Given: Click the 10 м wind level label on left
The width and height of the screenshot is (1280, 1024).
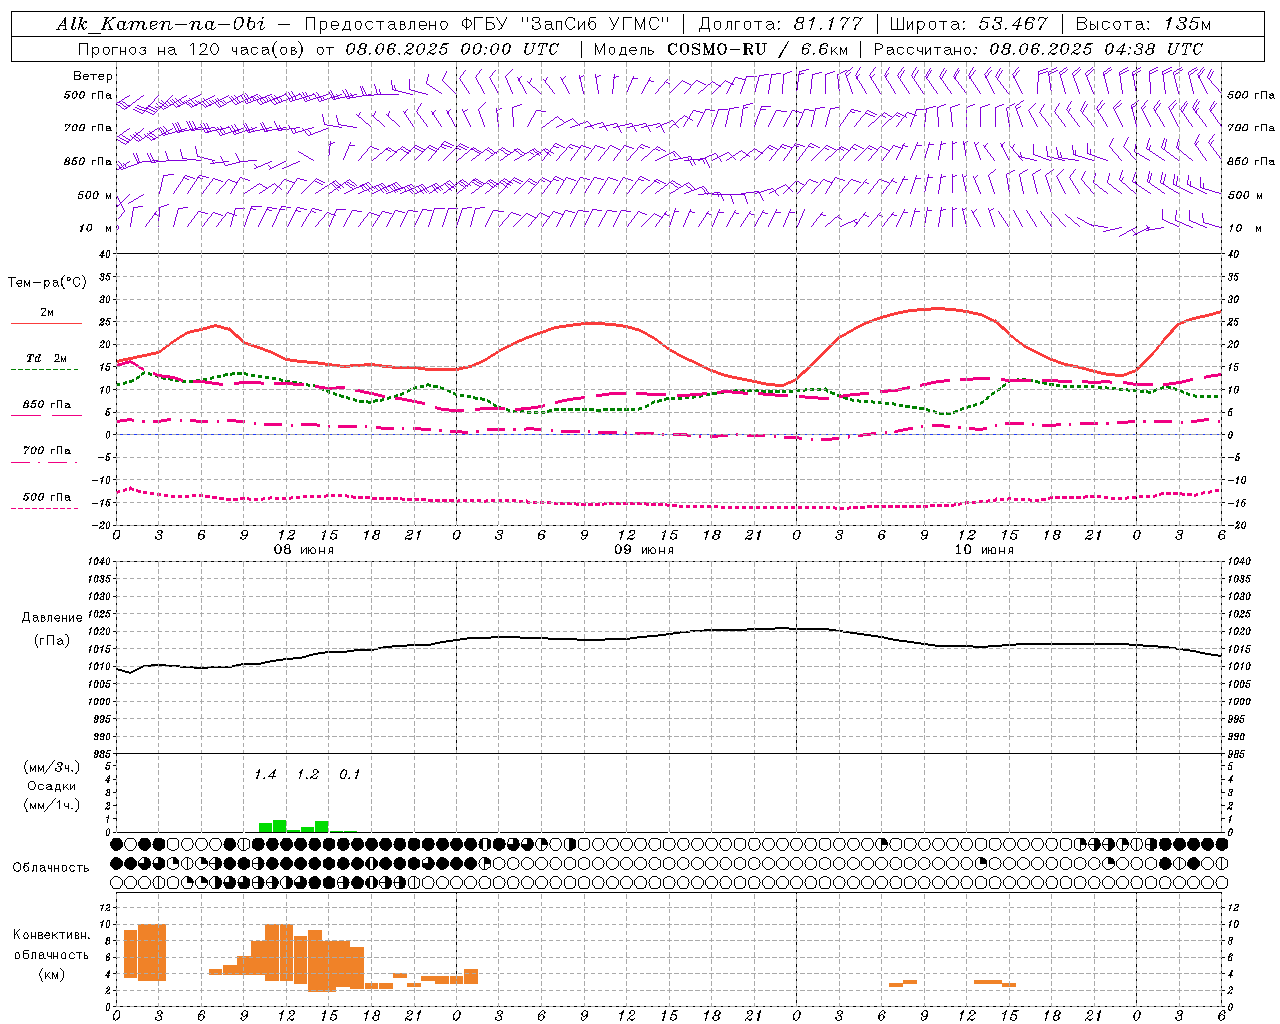Looking at the screenshot, I should click(96, 228).
